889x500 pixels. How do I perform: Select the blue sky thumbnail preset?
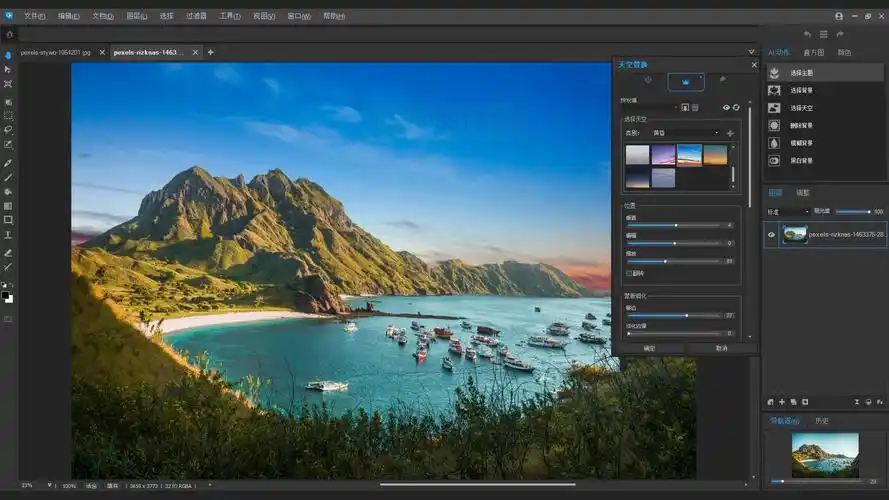pos(688,154)
